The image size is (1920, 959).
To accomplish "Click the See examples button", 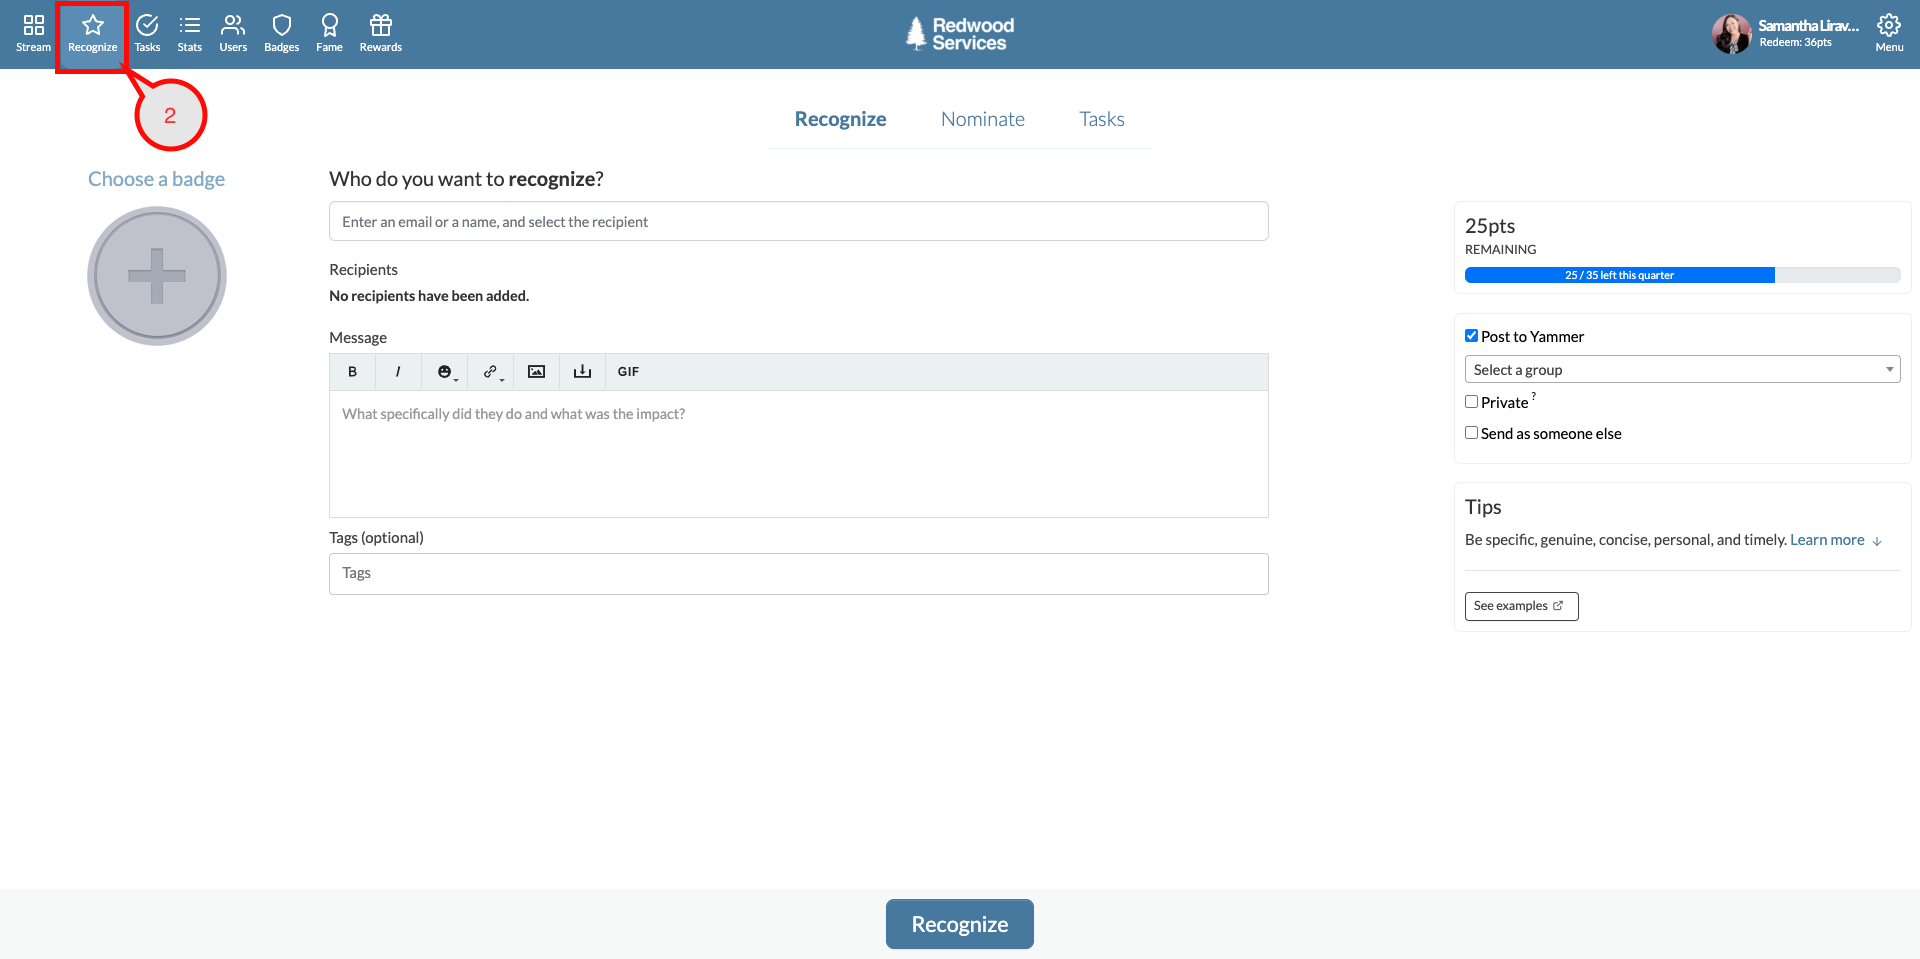I will click(1520, 606).
